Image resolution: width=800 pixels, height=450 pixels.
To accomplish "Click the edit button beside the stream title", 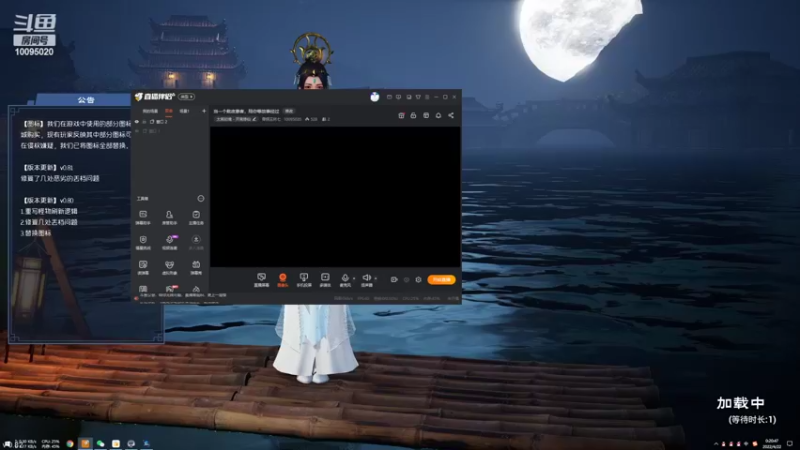I will [289, 111].
